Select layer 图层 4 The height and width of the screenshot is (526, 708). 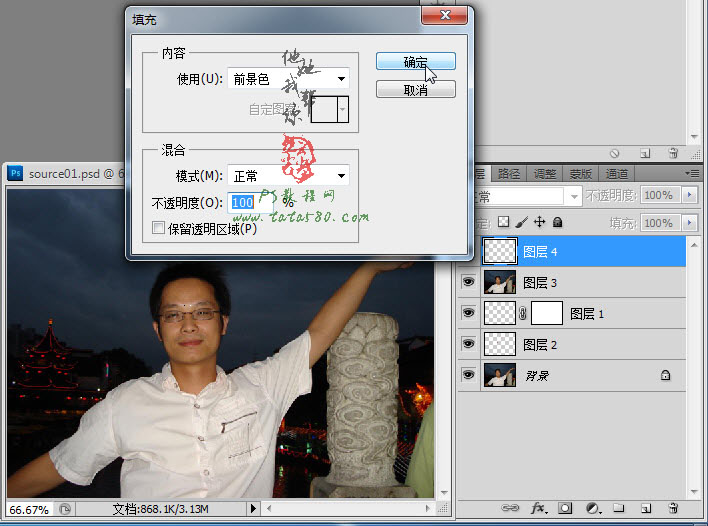point(582,251)
